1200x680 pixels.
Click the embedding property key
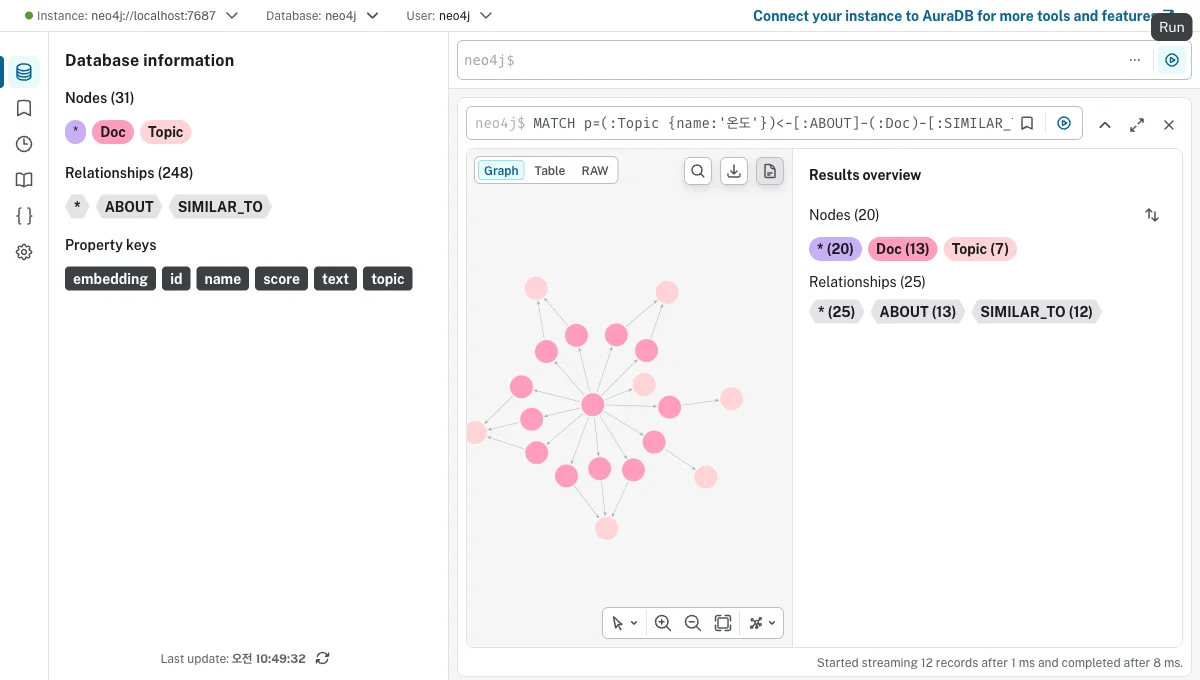[111, 279]
